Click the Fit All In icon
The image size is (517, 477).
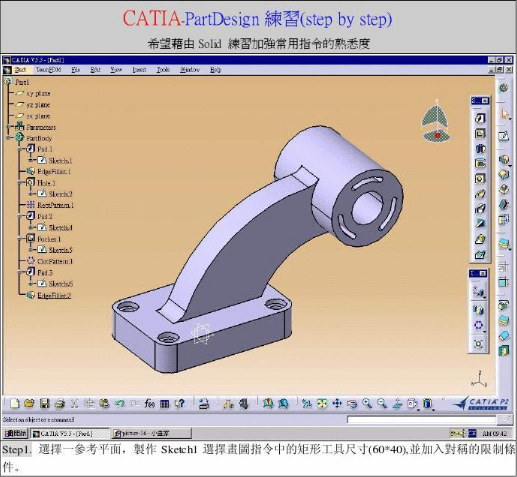(322, 404)
